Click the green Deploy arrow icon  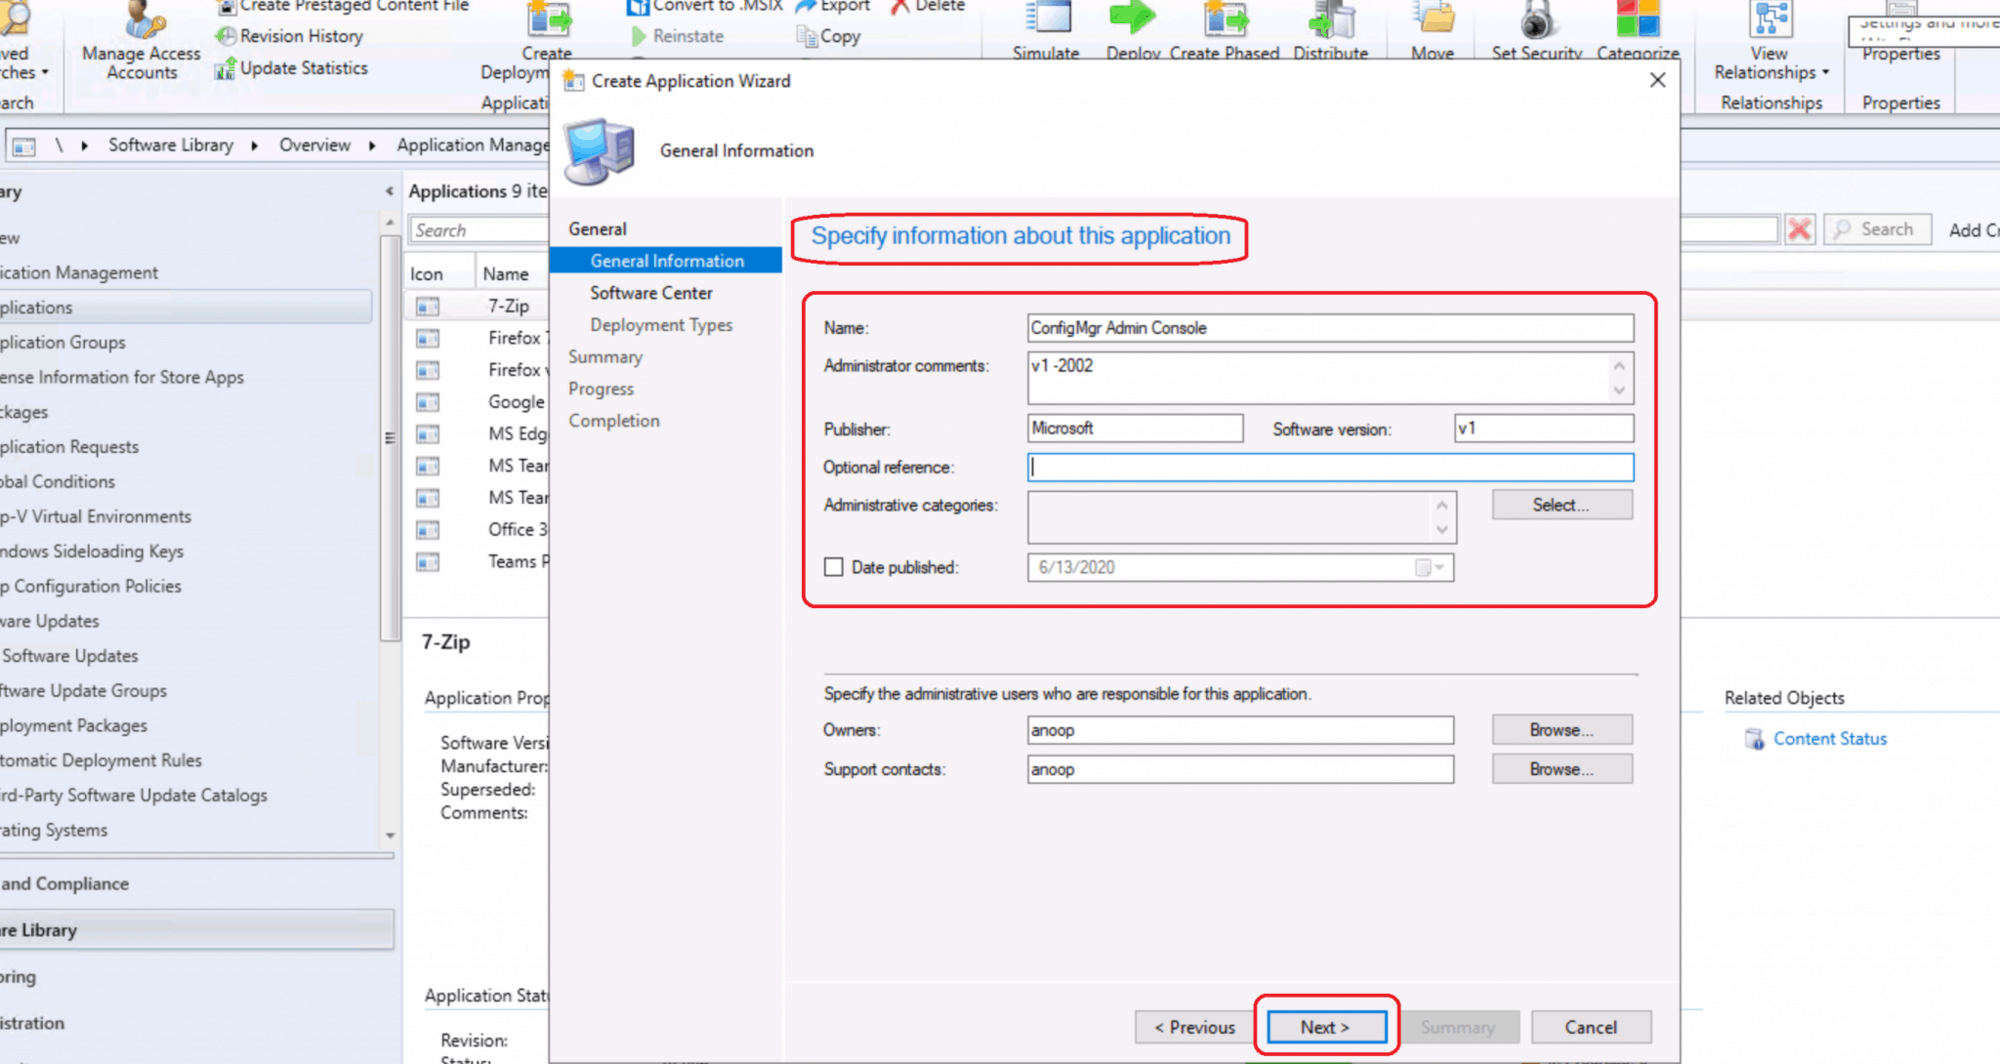click(x=1133, y=18)
